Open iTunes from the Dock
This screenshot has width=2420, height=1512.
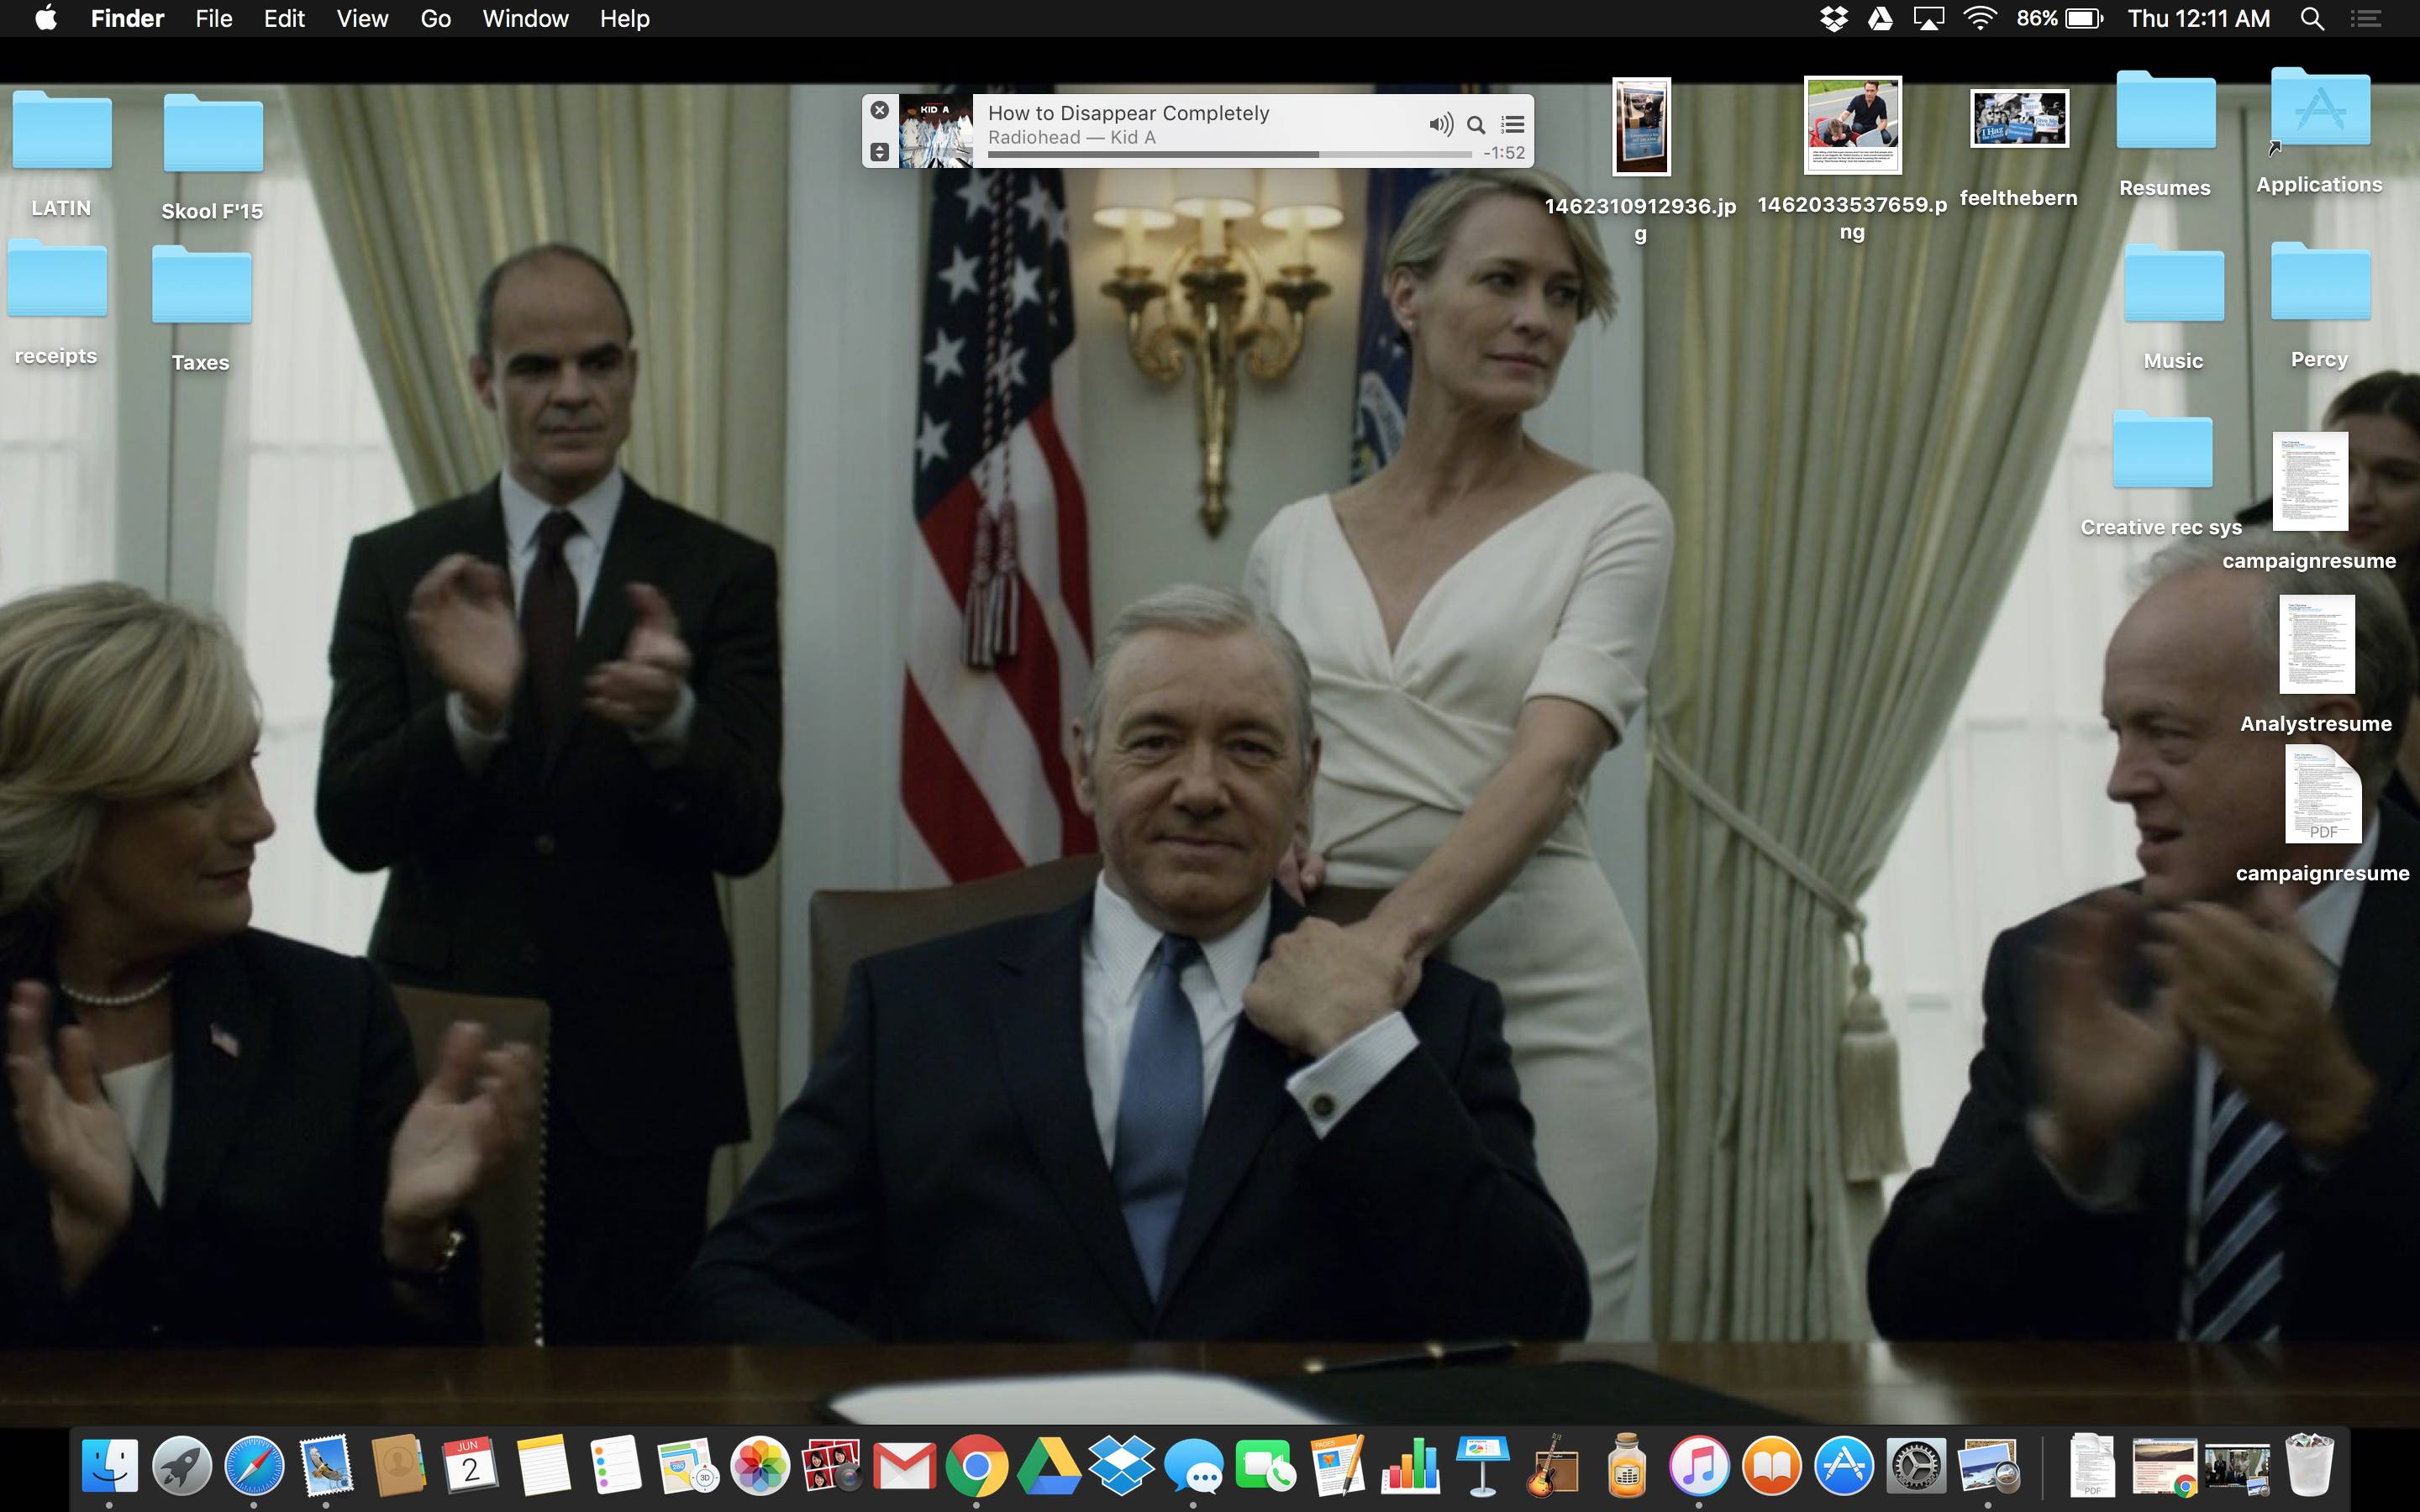click(x=1699, y=1466)
